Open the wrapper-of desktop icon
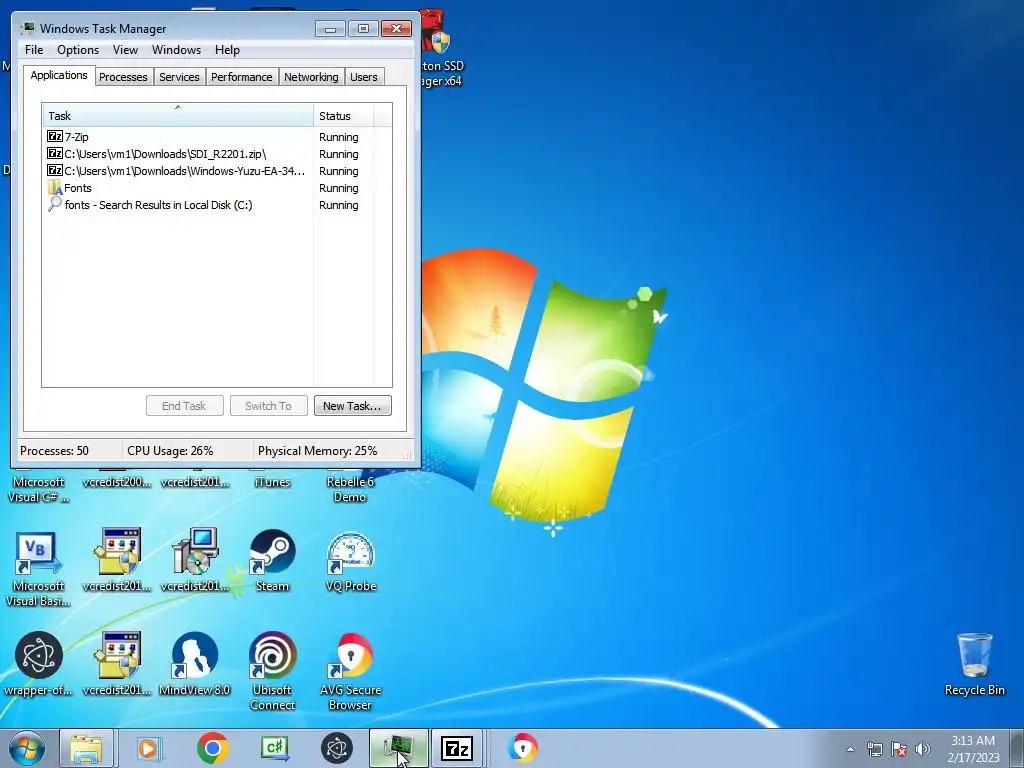Image resolution: width=1024 pixels, height=768 pixels. 38,664
